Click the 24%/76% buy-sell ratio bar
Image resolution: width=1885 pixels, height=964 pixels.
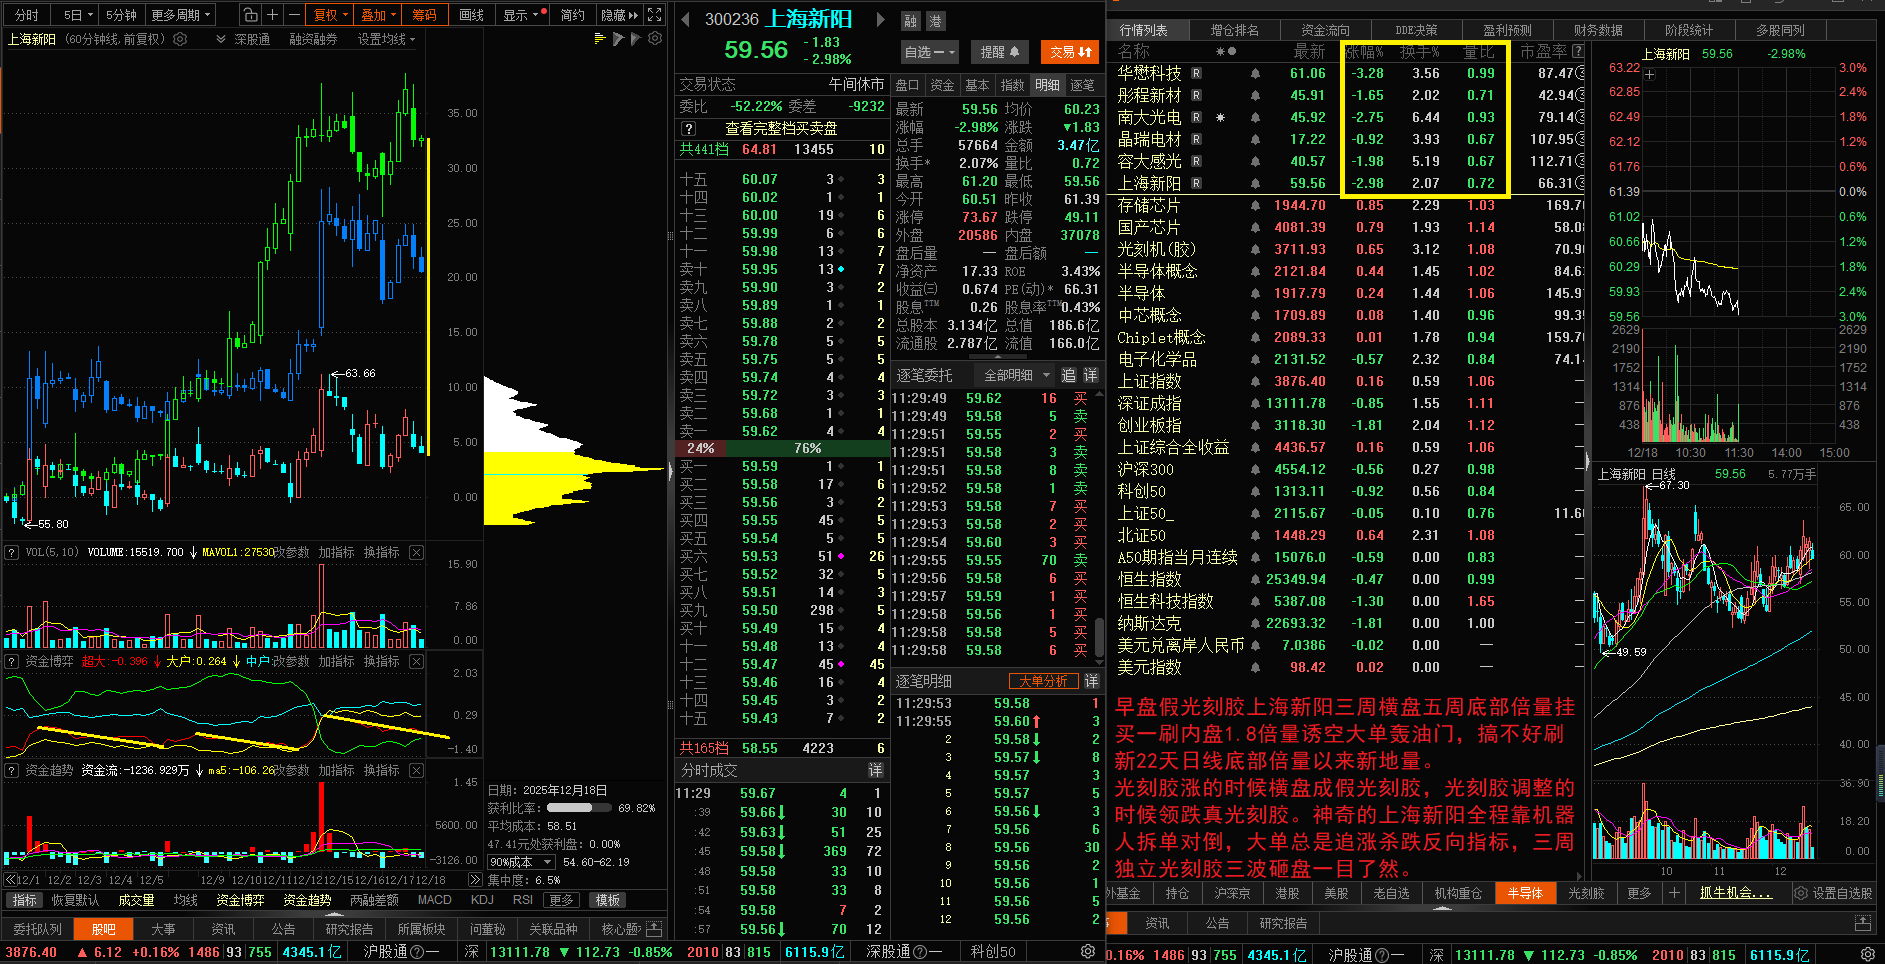coord(781,448)
